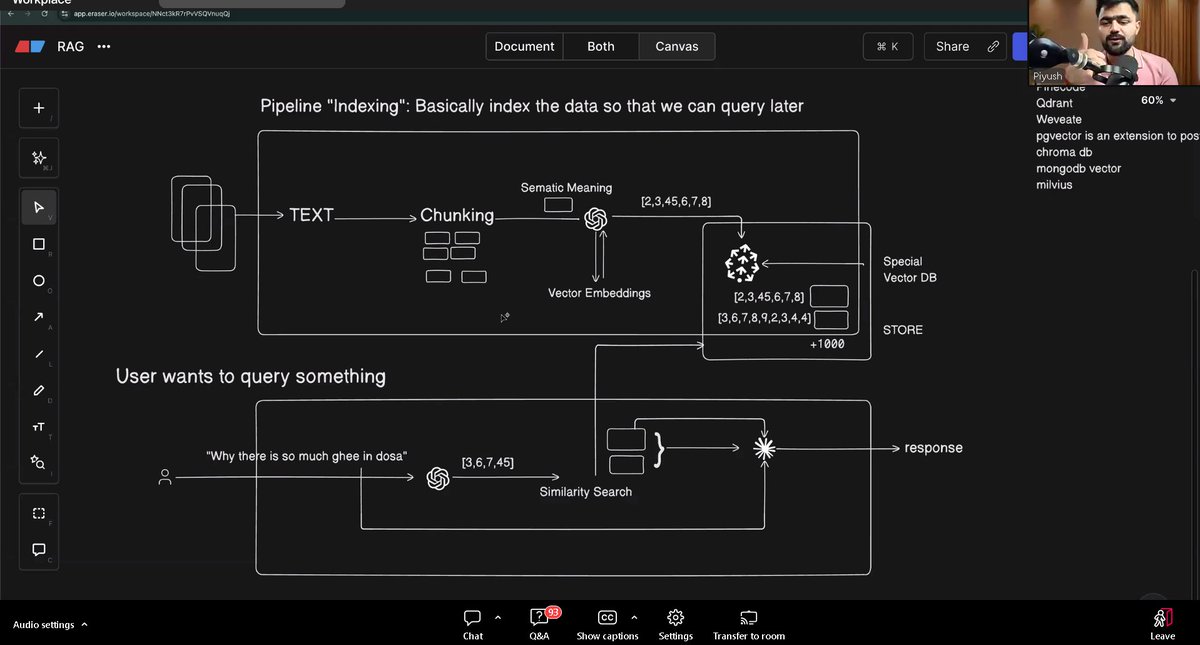Select the Chunking label

point(457,215)
